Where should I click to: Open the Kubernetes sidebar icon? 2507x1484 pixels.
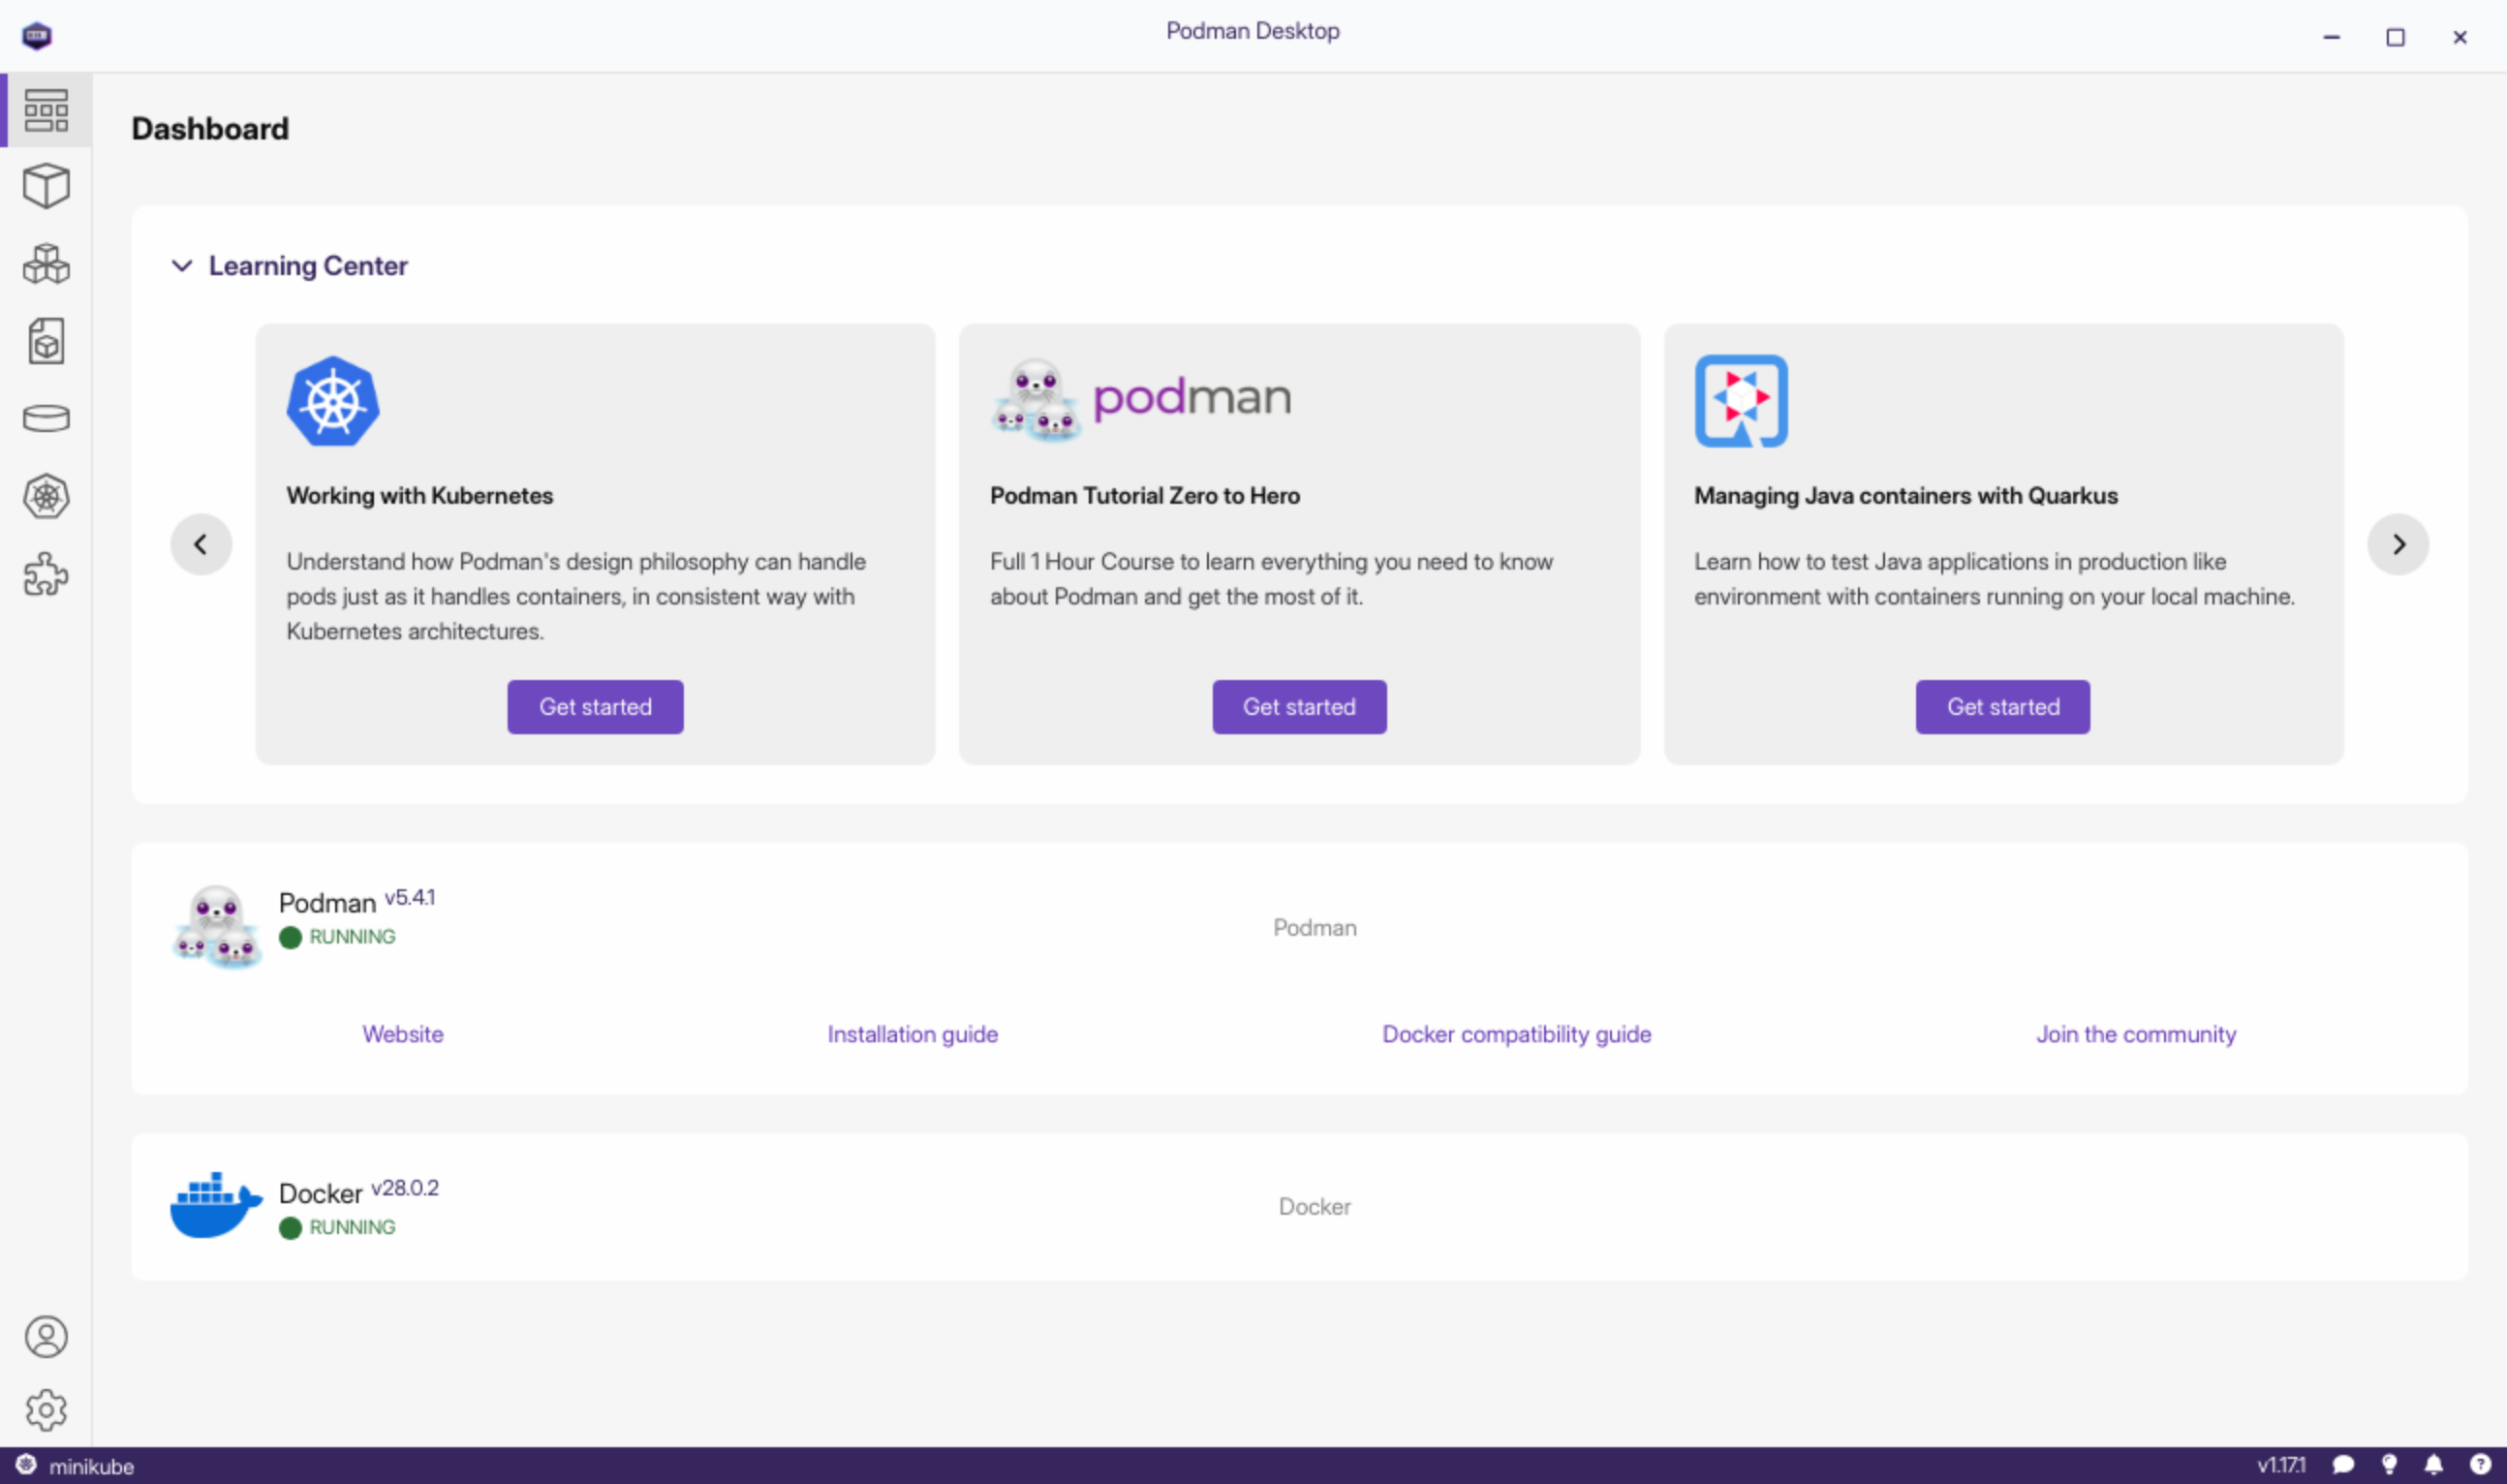[x=46, y=496]
